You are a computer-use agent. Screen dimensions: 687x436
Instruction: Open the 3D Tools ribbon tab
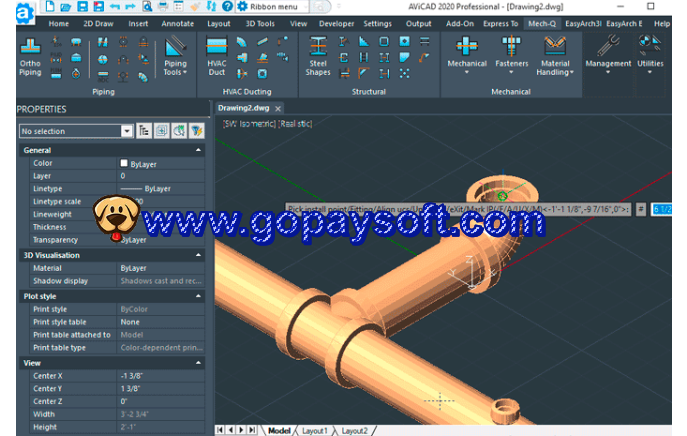260,24
